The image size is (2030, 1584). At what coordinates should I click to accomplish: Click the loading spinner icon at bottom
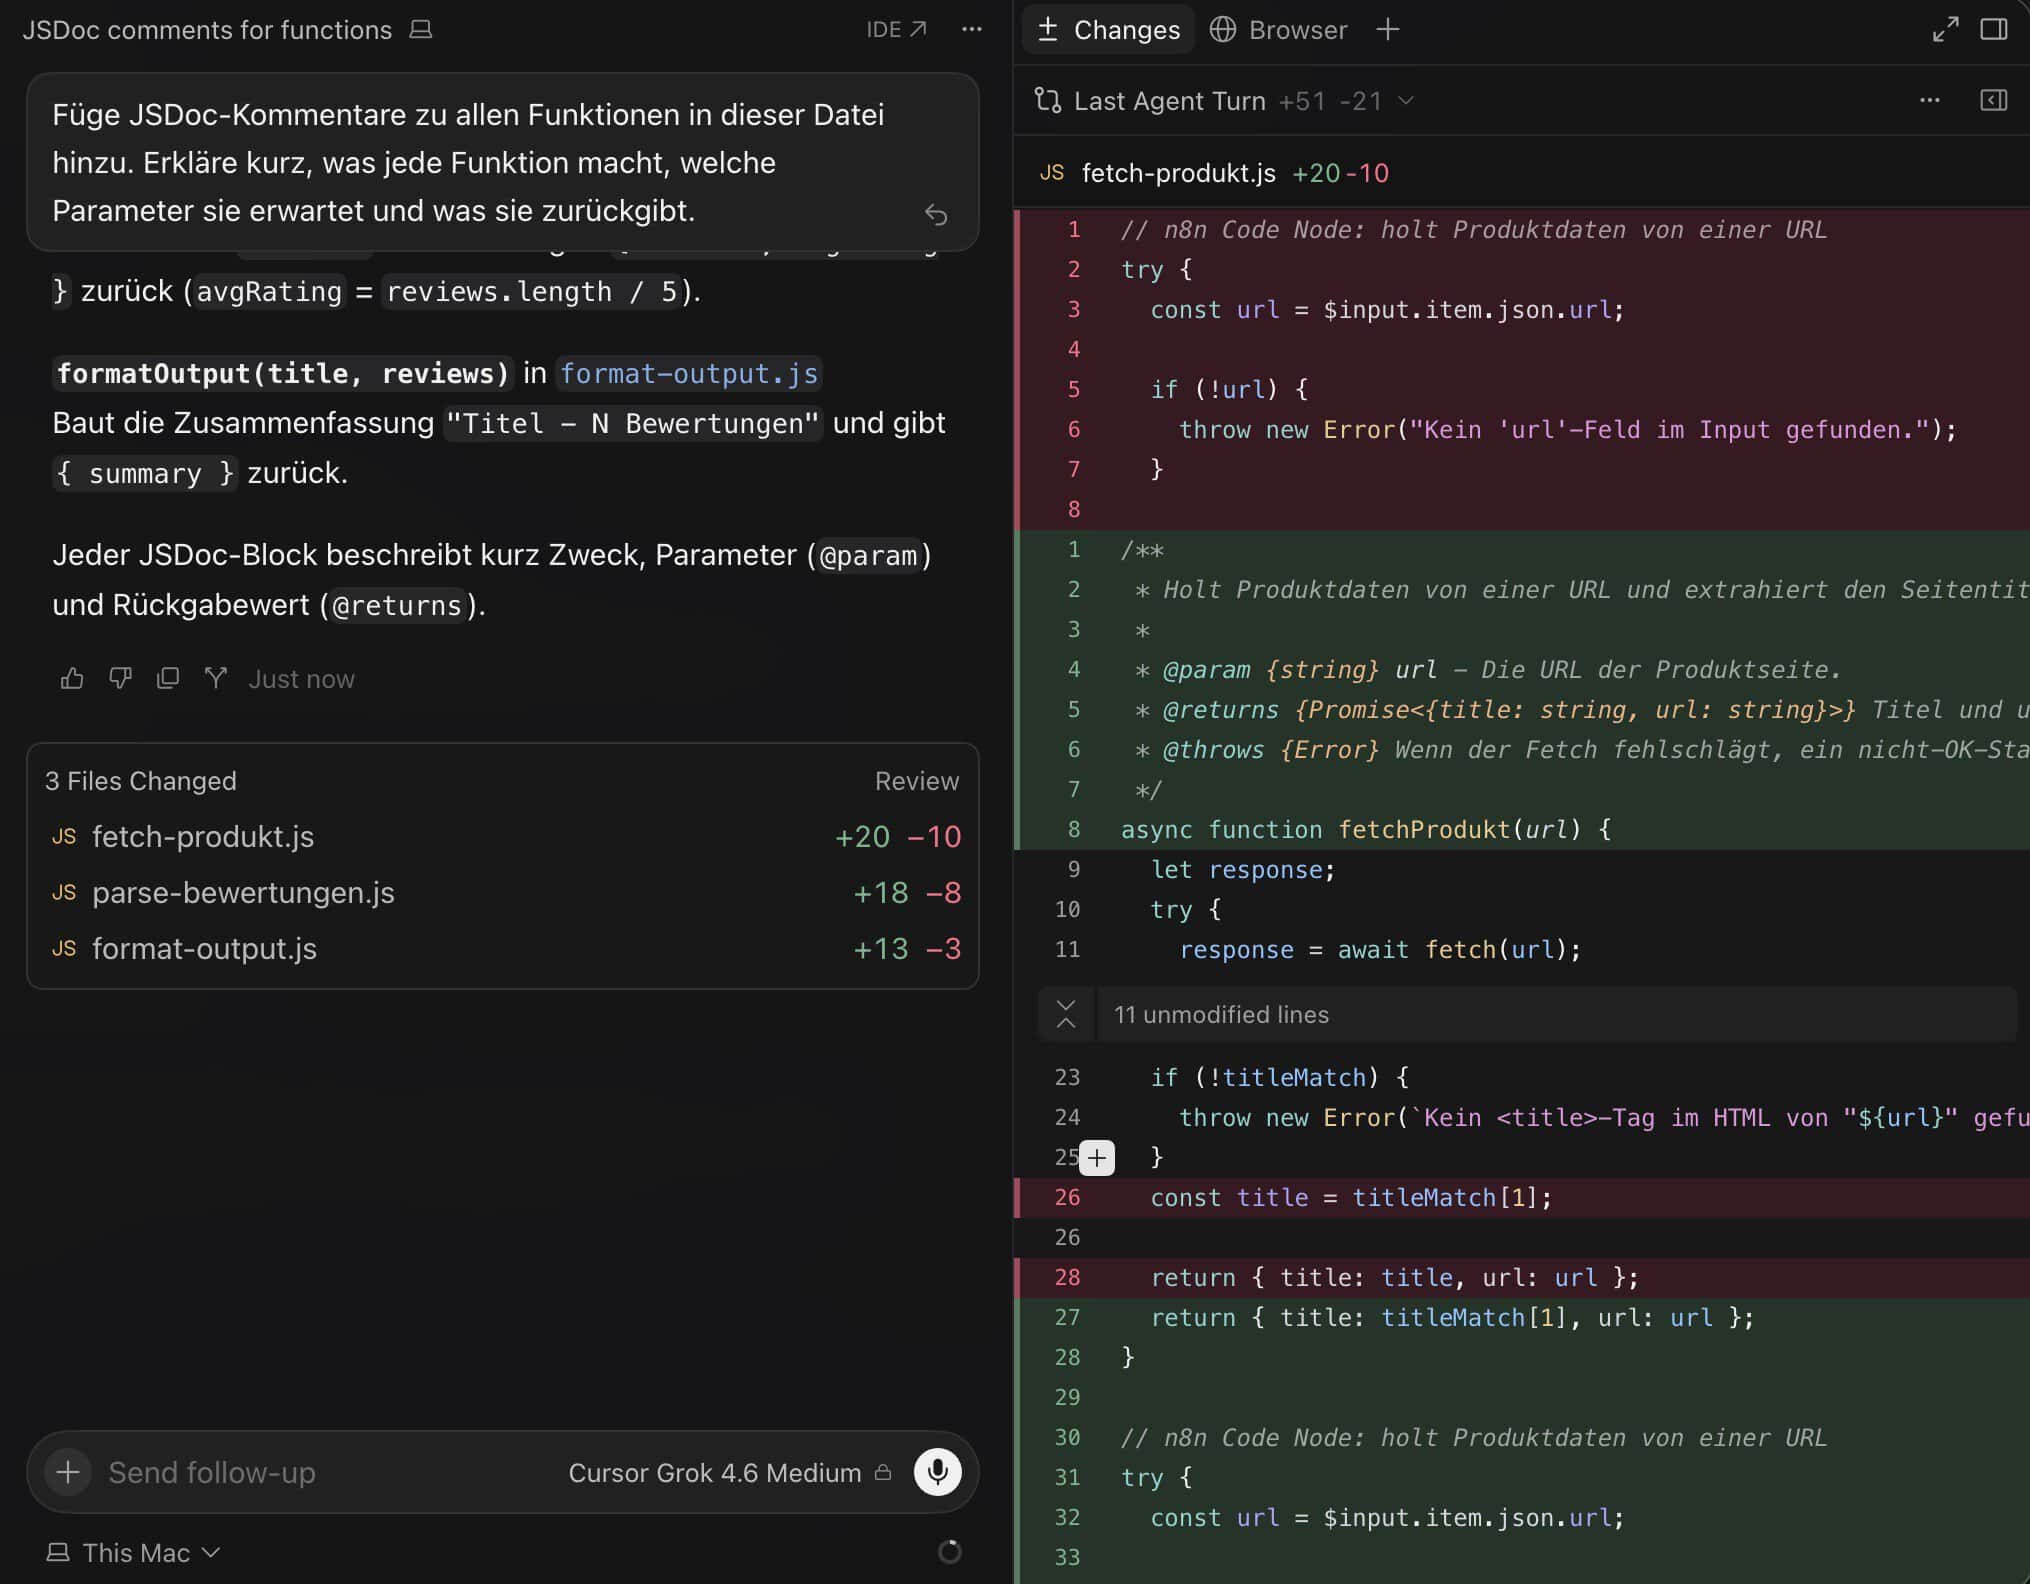pyautogui.click(x=949, y=1552)
